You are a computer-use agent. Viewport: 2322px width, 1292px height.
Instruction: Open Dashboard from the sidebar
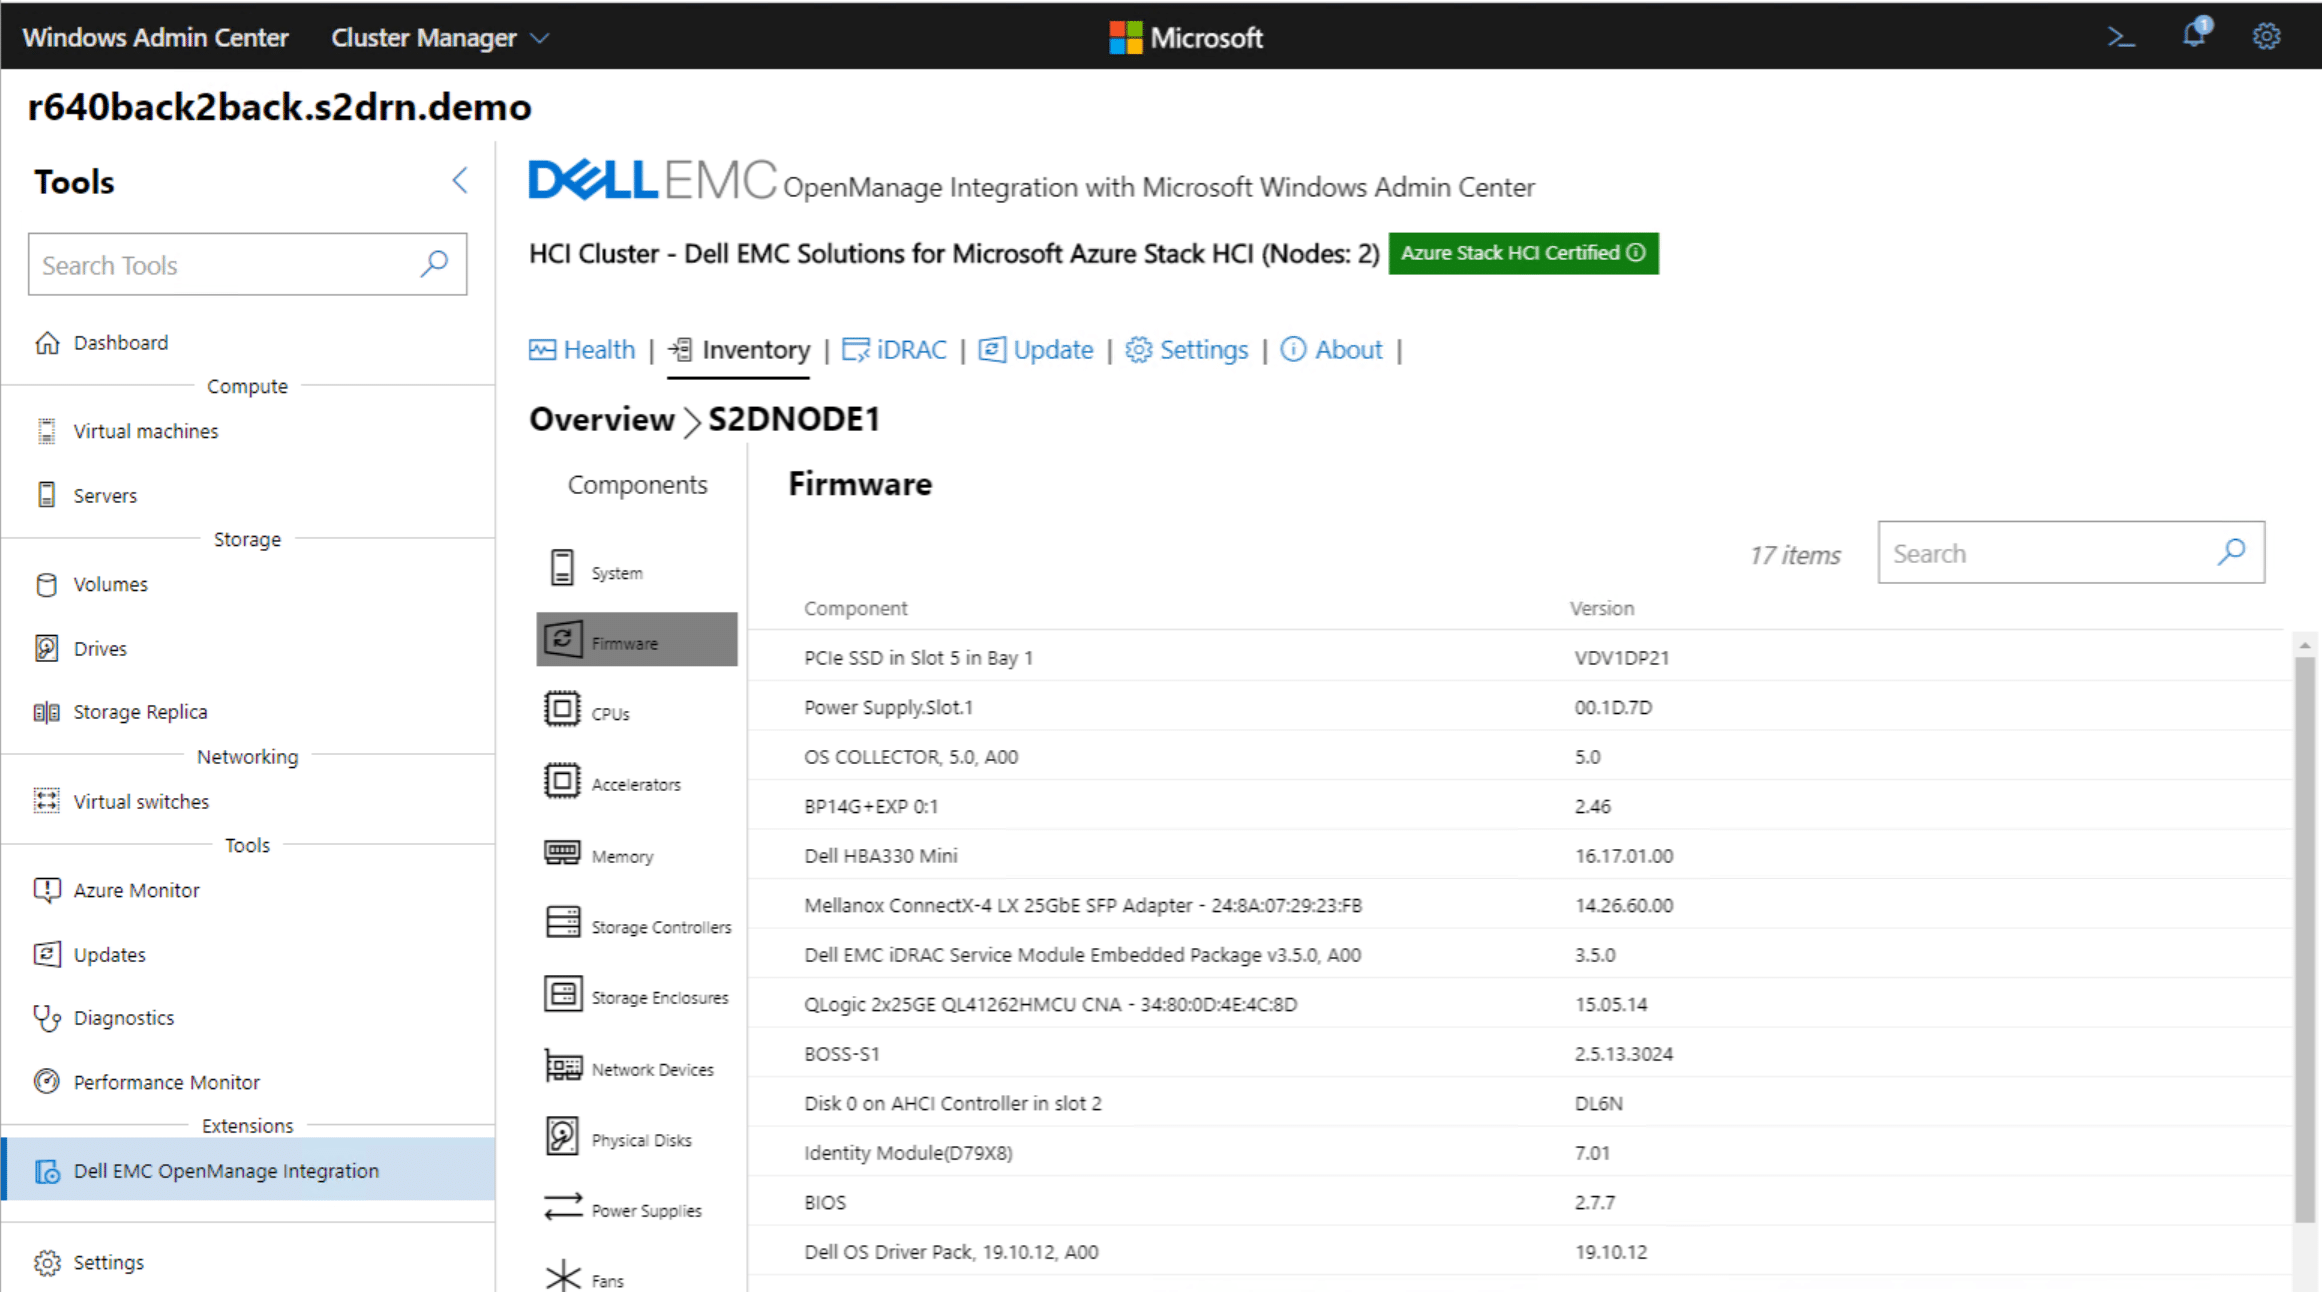[248, 342]
